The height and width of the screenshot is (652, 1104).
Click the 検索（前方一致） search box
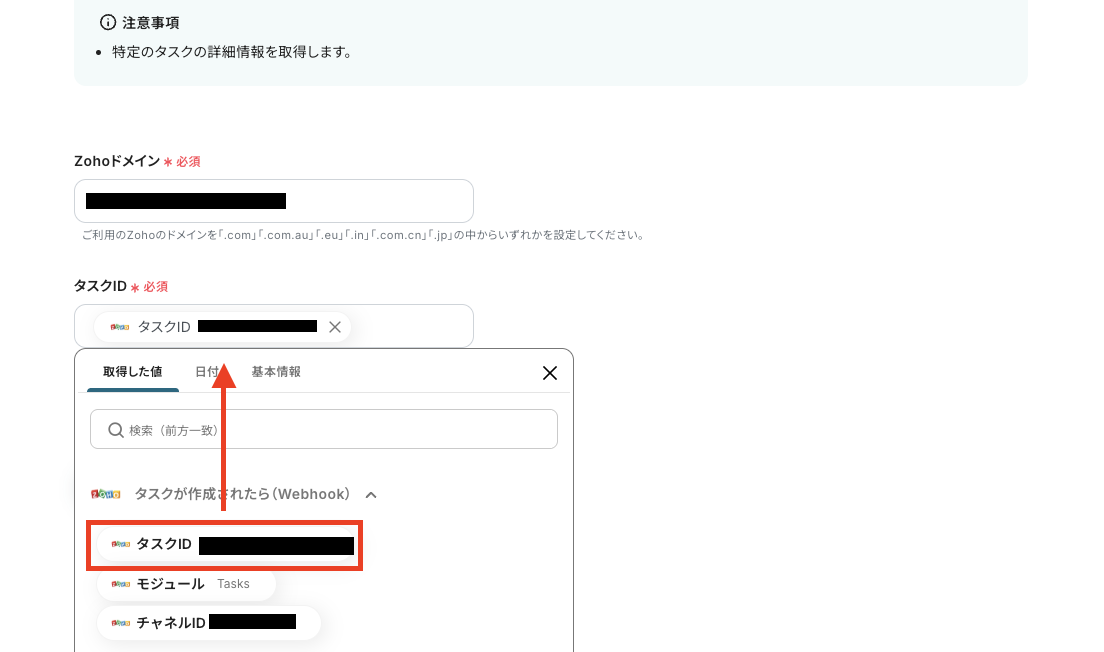(324, 430)
